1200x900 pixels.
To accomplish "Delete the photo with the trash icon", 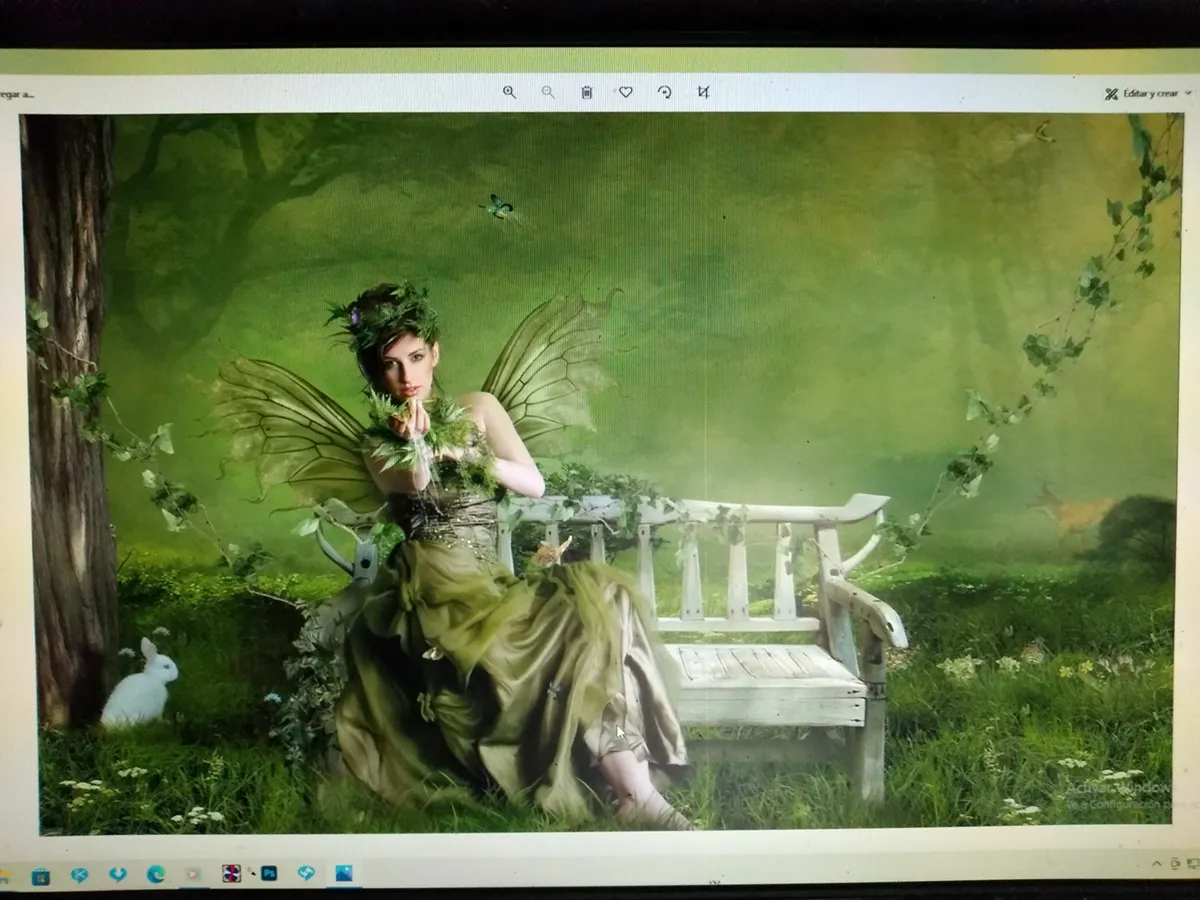I will coord(587,92).
